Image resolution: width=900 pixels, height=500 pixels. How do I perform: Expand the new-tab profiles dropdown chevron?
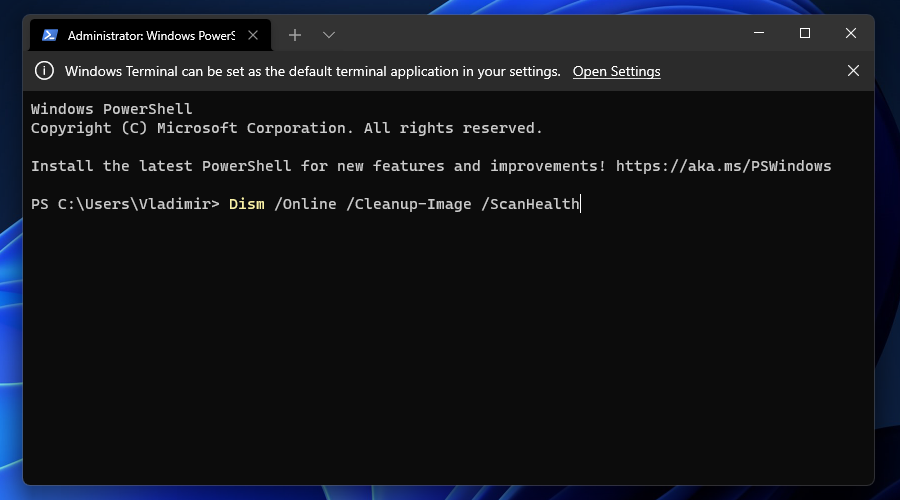point(328,35)
